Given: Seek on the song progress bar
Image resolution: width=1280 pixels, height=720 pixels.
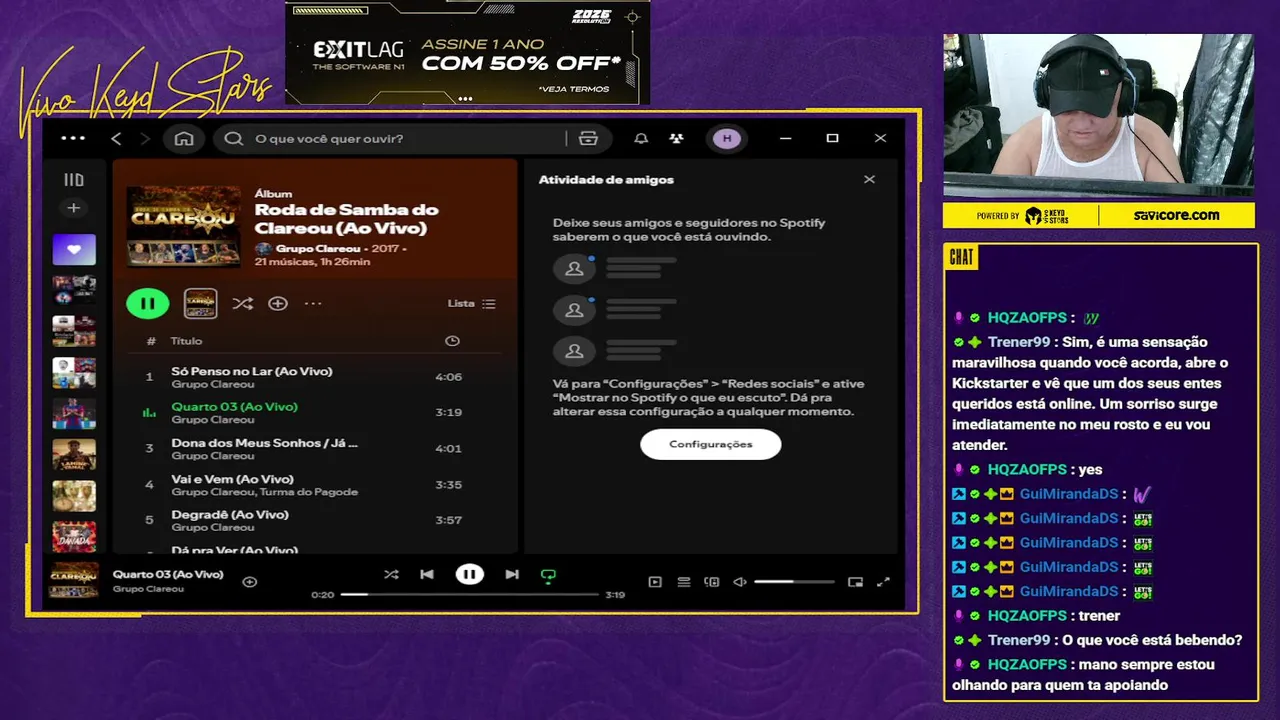Looking at the screenshot, I should 469,595.
